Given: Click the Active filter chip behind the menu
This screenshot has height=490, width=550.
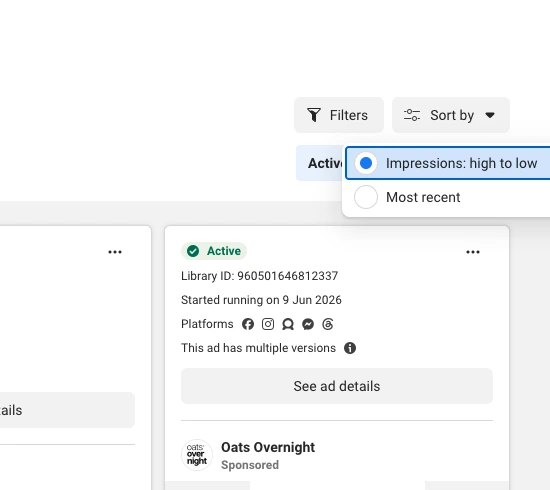Looking at the screenshot, I should tap(320, 163).
